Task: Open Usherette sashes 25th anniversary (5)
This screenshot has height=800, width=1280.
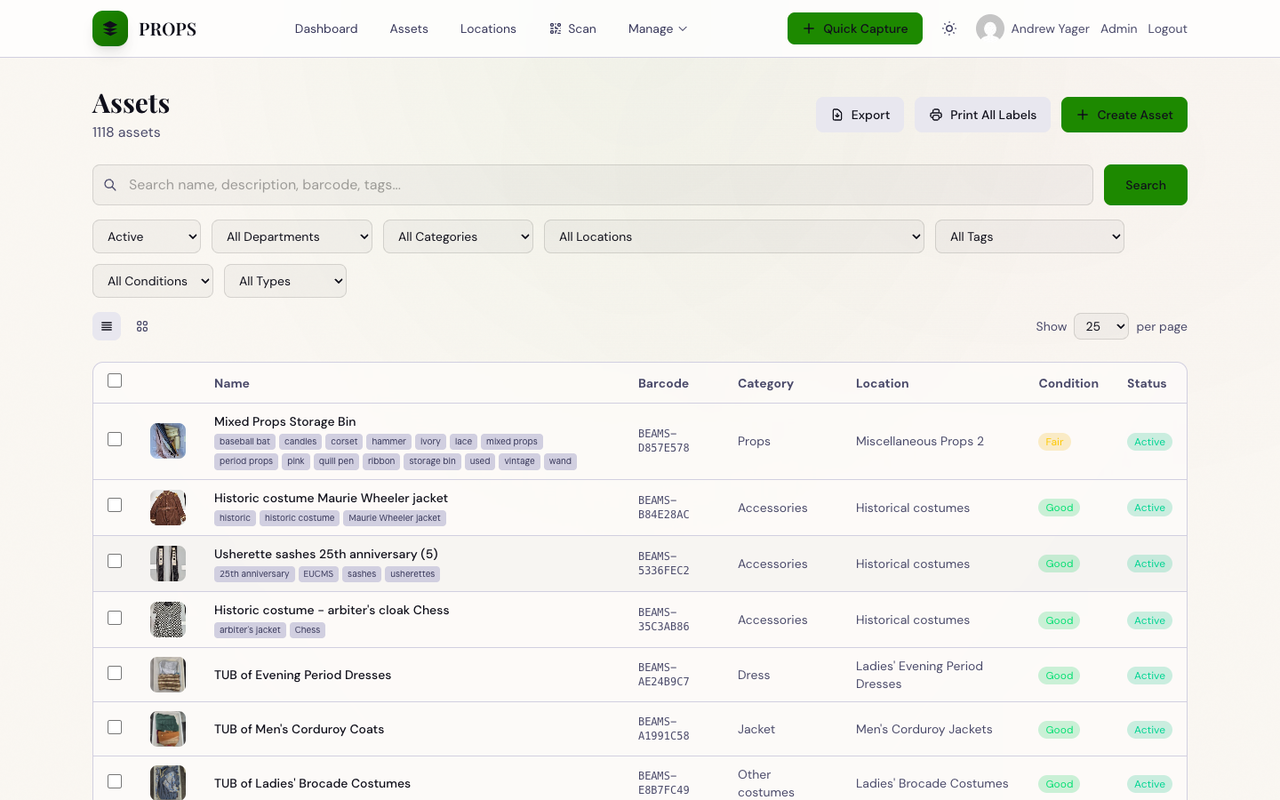Action: 326,554
